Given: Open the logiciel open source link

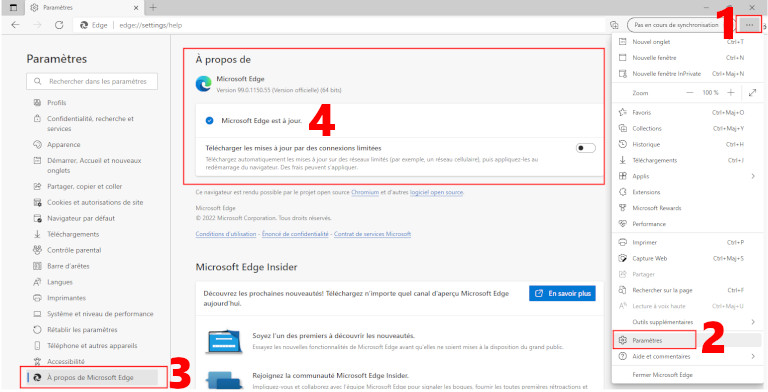Looking at the screenshot, I should [x=436, y=193].
